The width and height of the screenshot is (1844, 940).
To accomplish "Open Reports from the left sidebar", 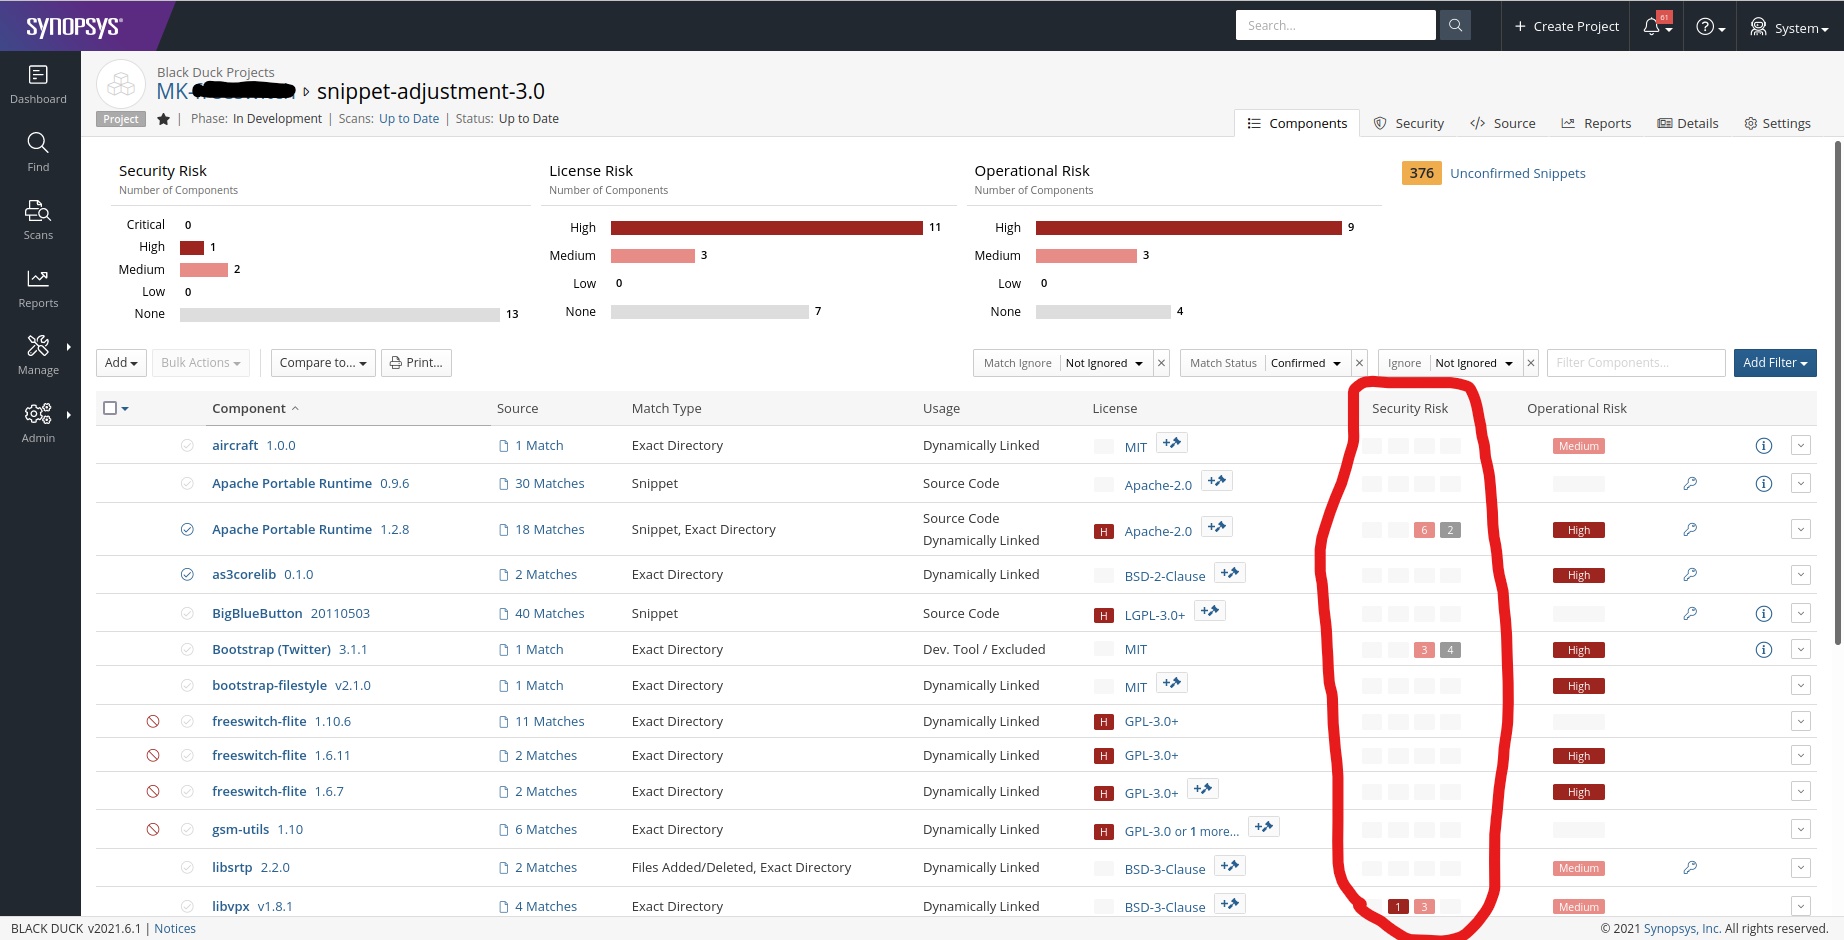I will pyautogui.click(x=38, y=287).
